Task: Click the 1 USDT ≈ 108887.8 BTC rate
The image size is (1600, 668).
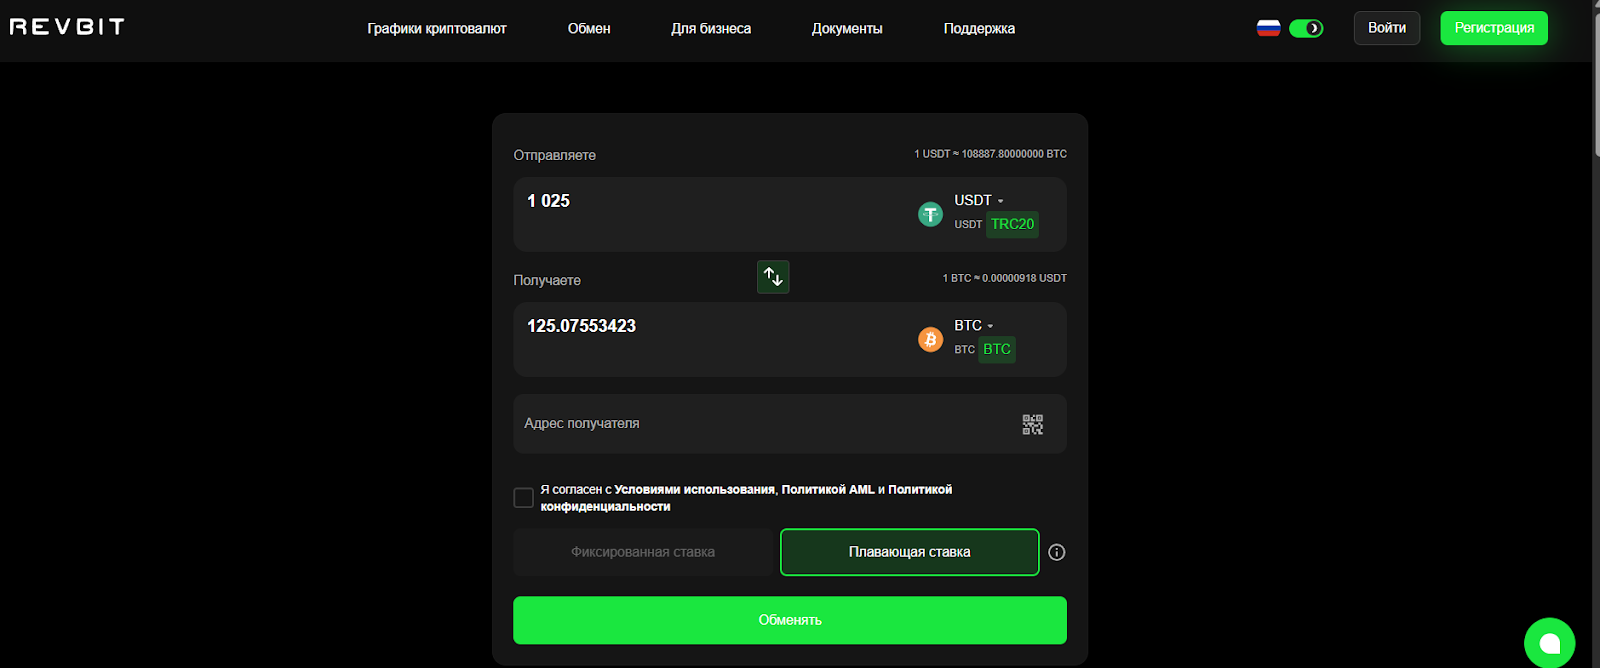Action: 990,154
